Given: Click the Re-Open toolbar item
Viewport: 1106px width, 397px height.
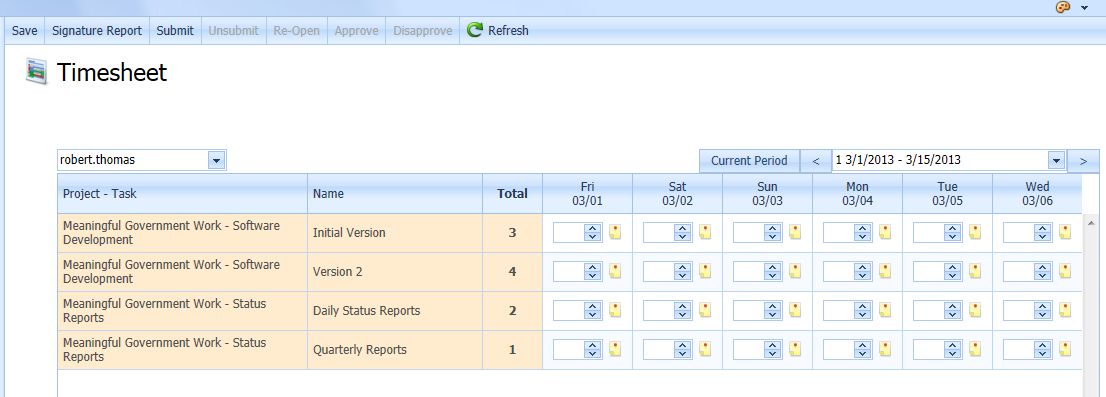Looking at the screenshot, I should point(296,31).
